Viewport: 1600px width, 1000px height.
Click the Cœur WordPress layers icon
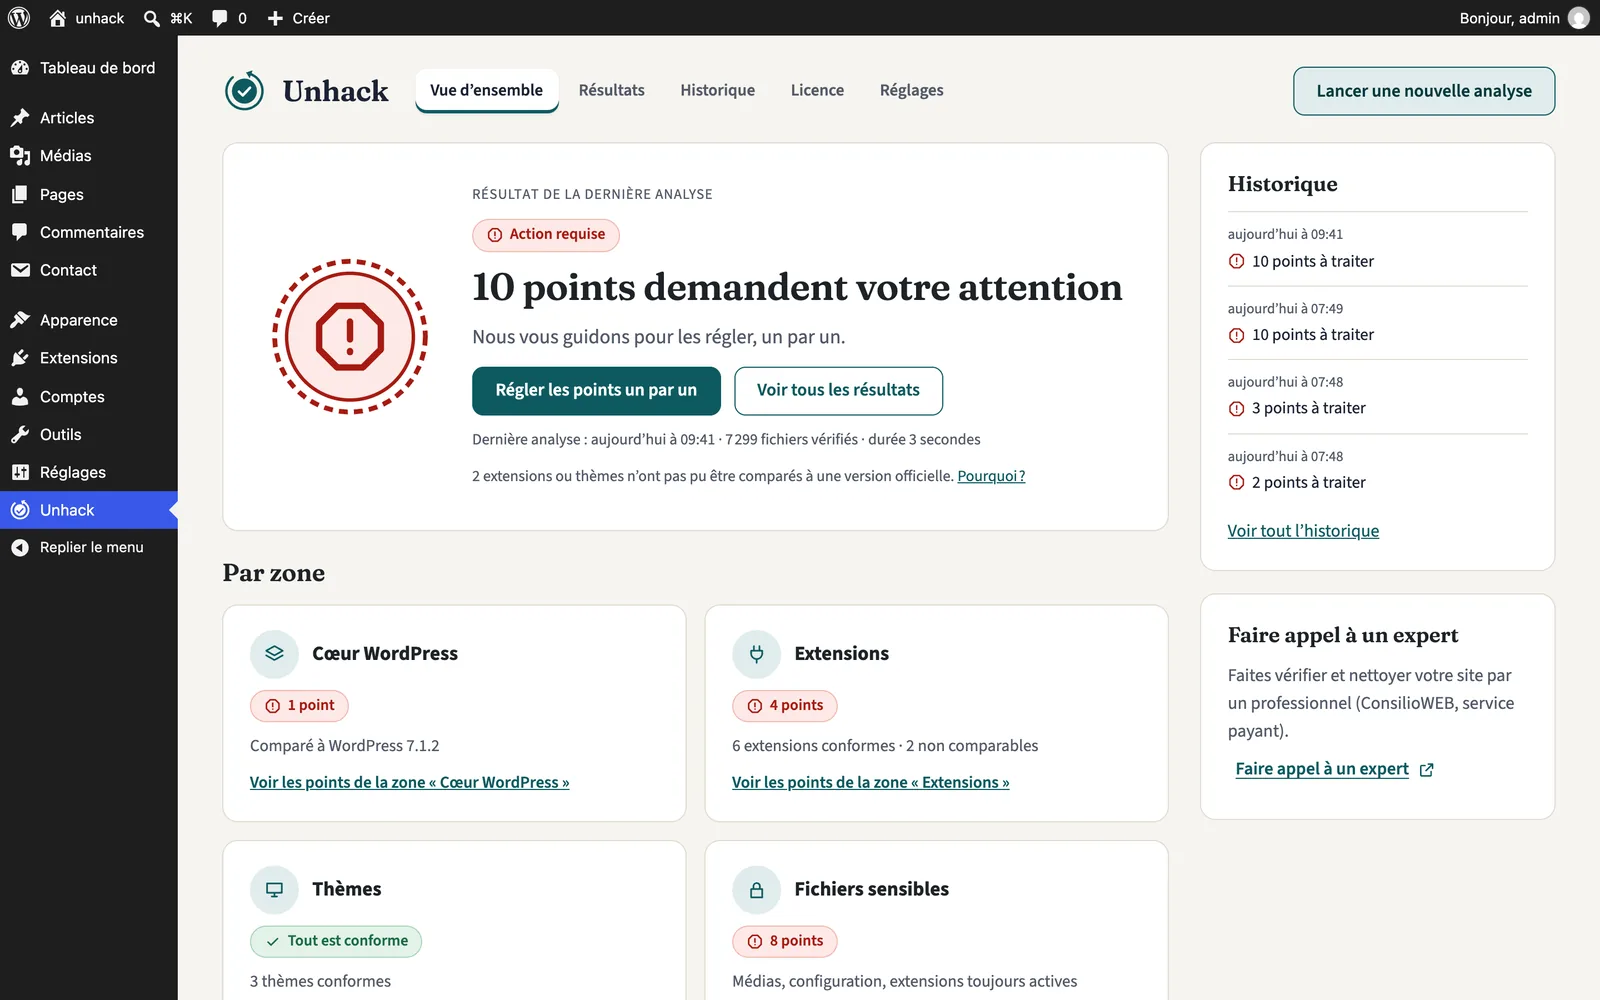click(274, 654)
